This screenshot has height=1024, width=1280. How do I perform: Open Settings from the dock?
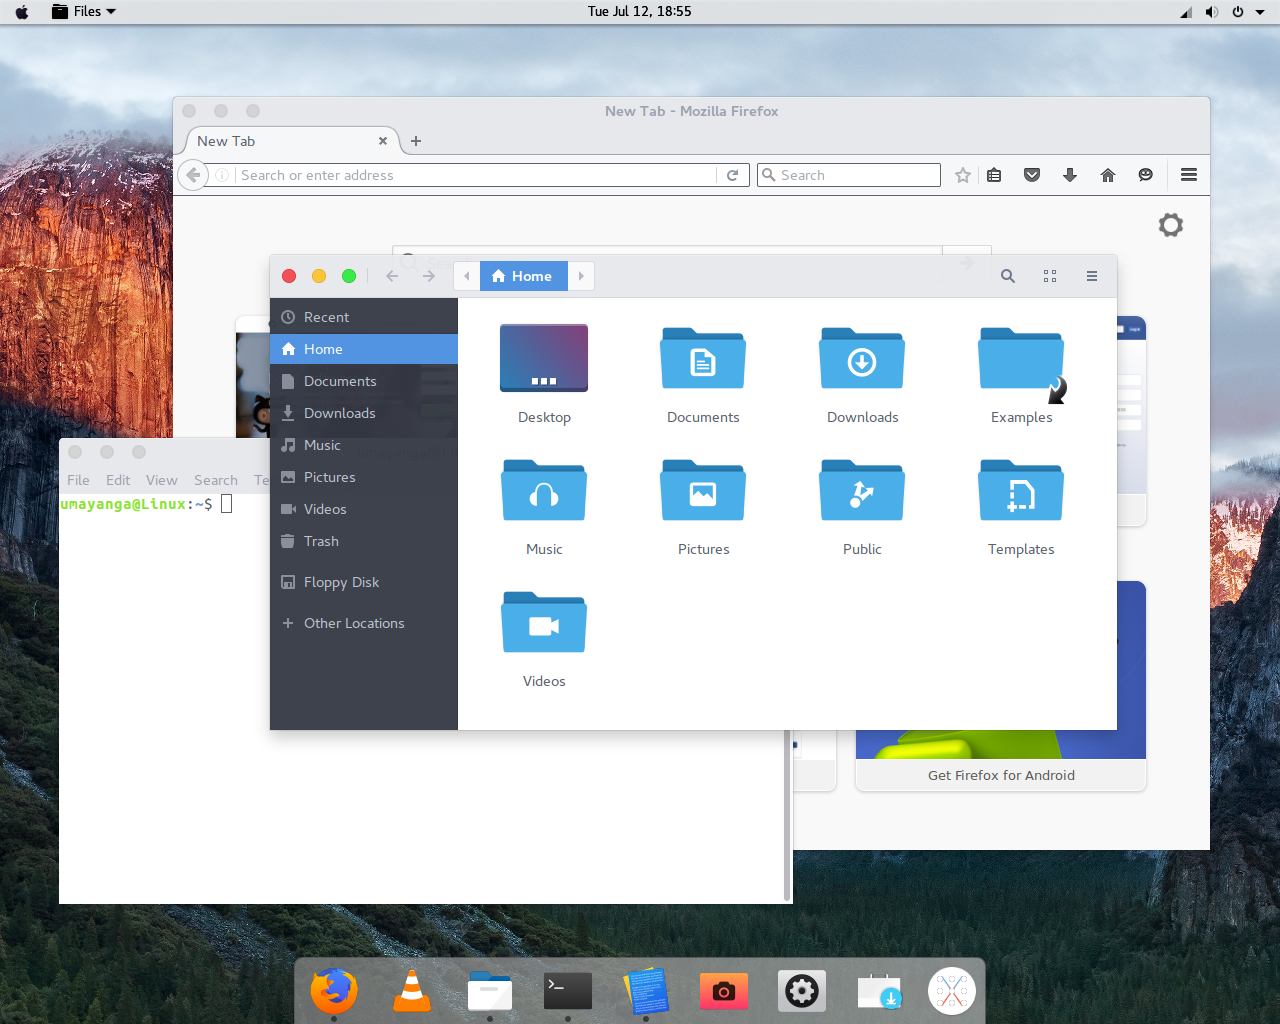(x=801, y=991)
